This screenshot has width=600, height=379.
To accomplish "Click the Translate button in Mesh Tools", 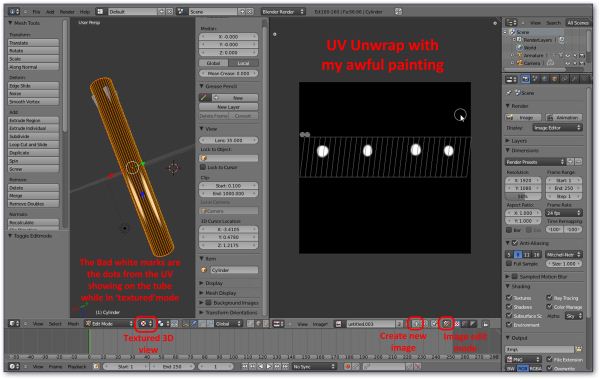I will (33, 43).
